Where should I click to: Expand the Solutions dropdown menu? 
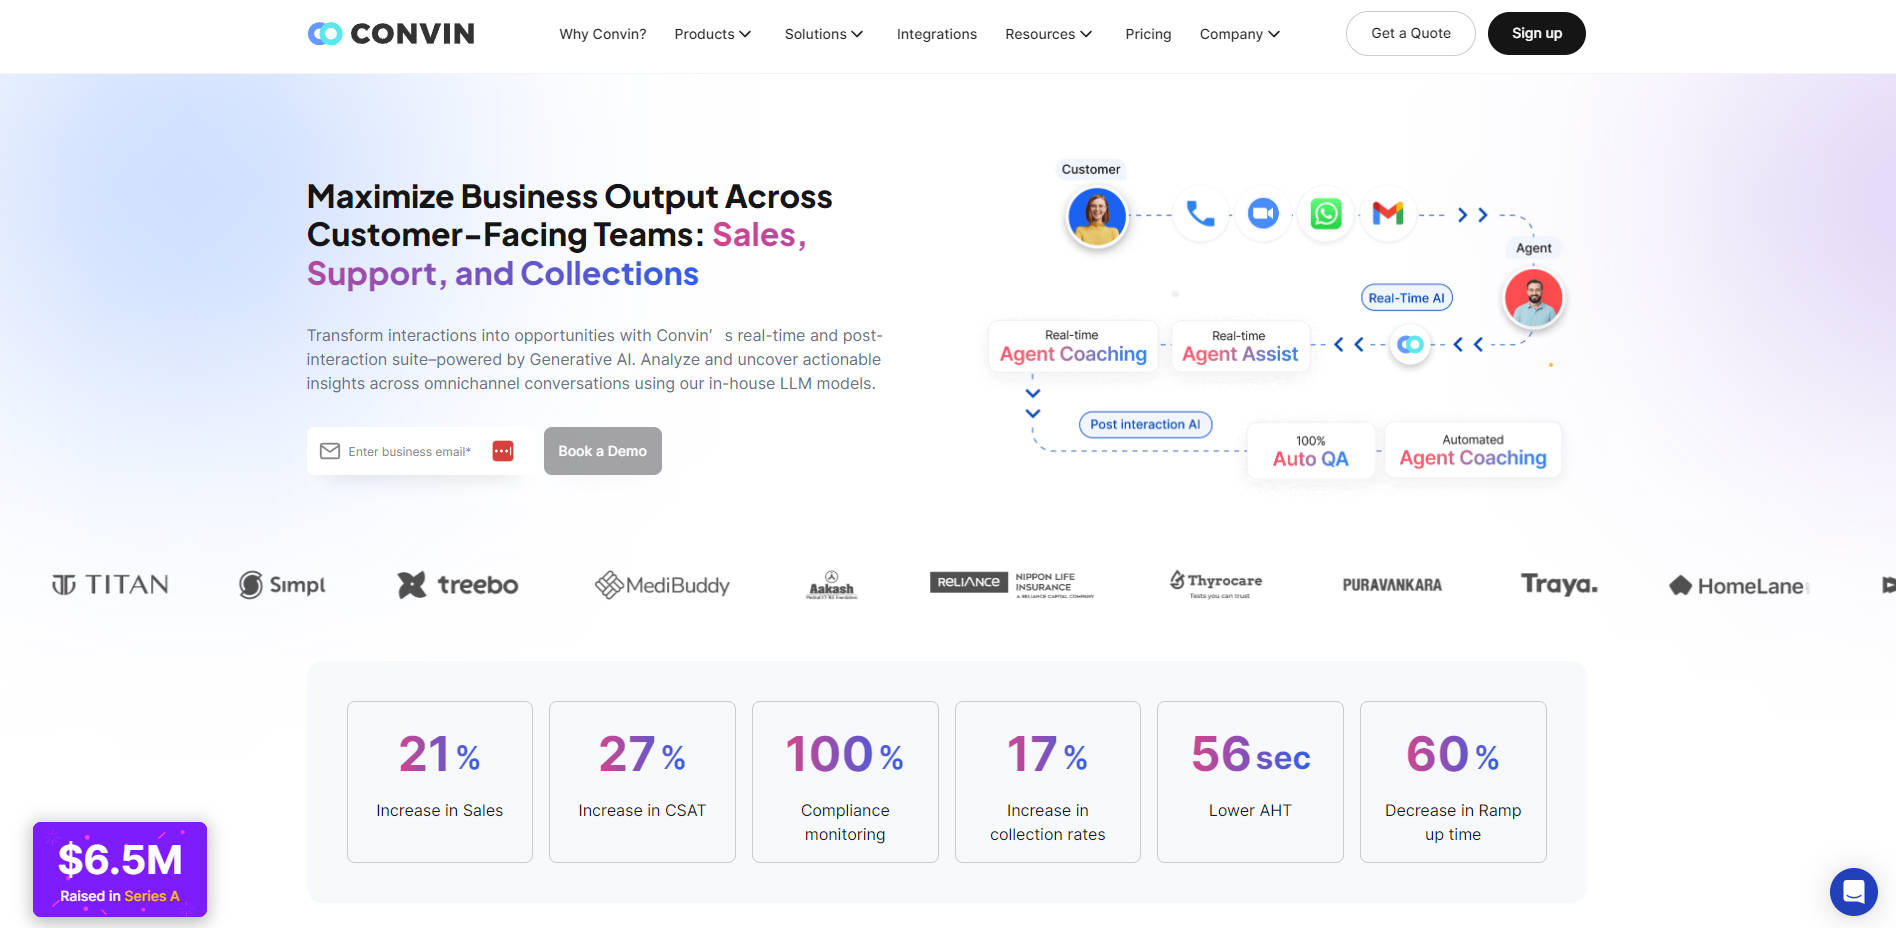823,34
